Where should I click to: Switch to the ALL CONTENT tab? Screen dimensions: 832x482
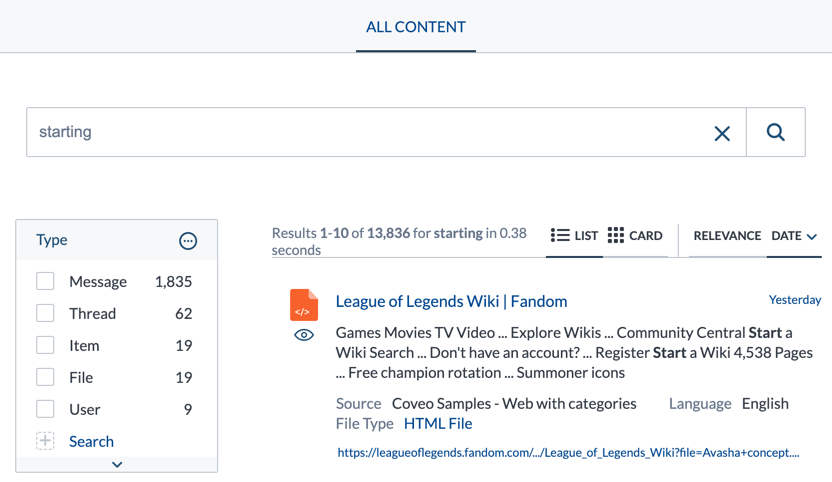point(415,27)
